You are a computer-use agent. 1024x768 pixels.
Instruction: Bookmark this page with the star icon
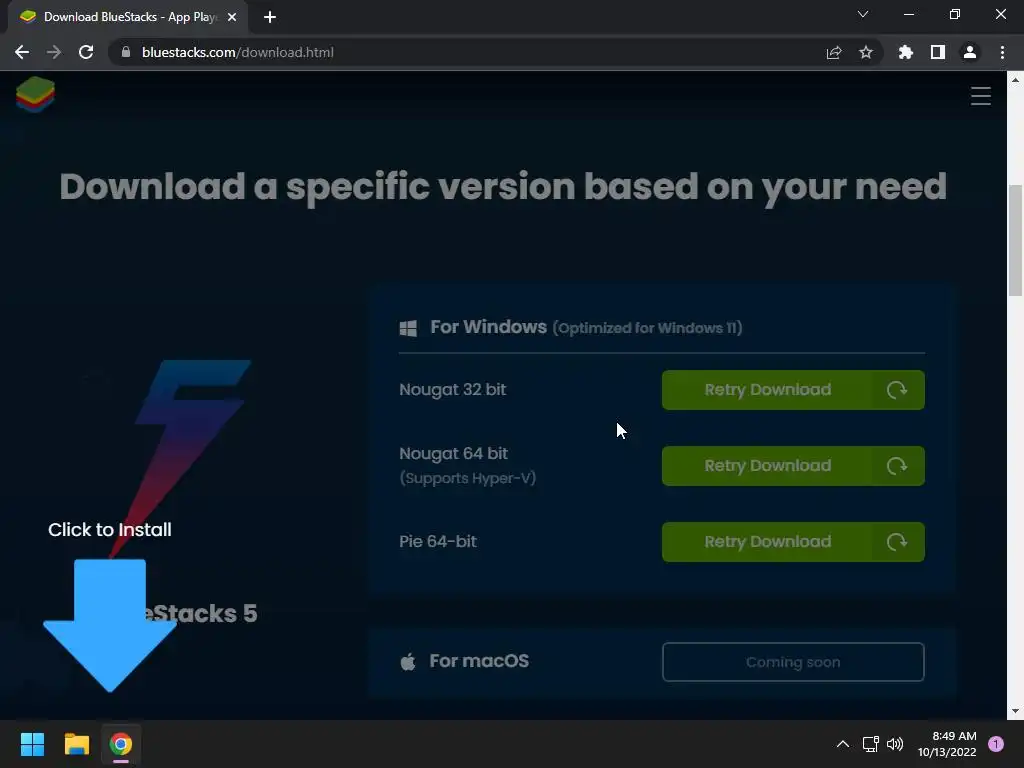tap(866, 52)
